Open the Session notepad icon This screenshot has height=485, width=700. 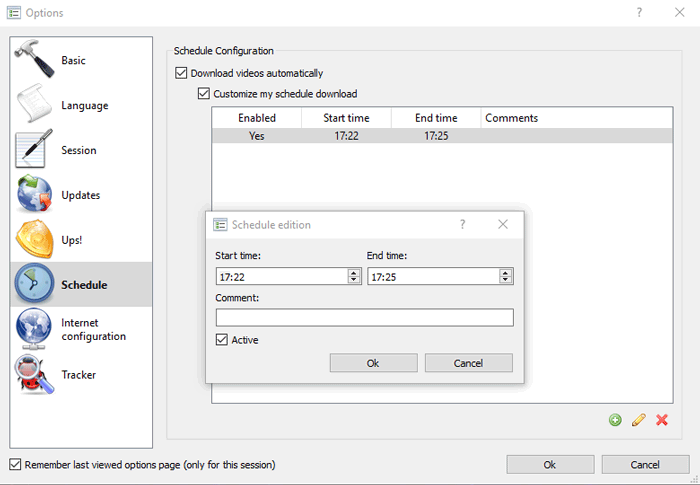(x=34, y=149)
